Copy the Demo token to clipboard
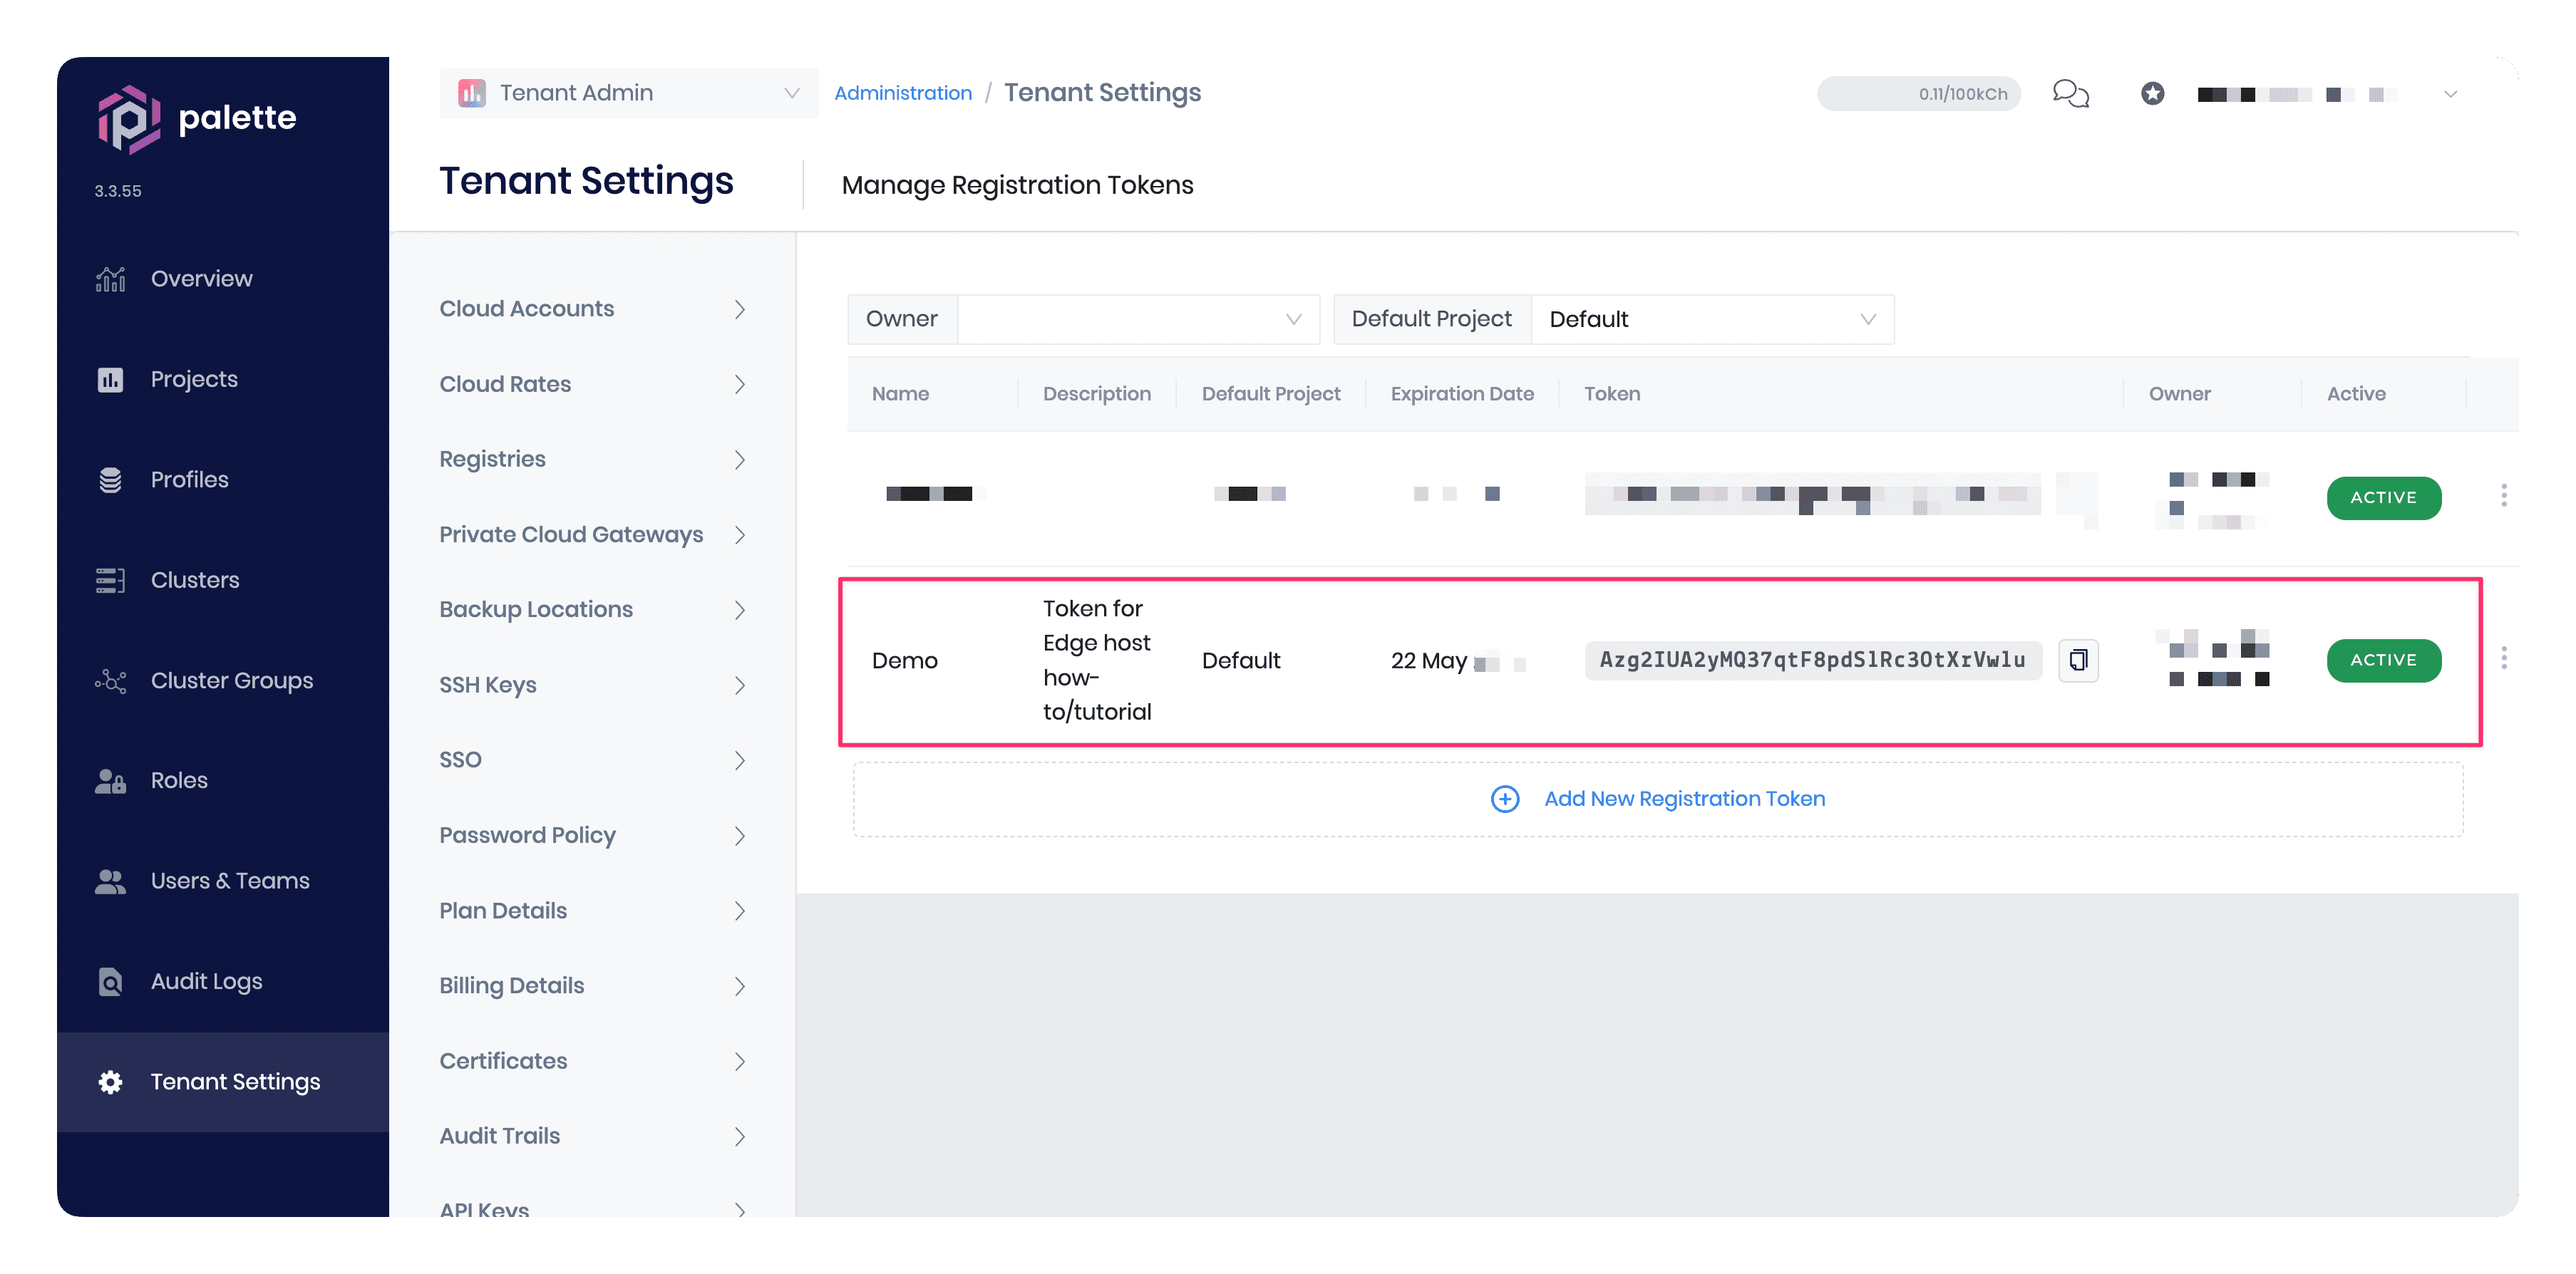 [x=2078, y=660]
